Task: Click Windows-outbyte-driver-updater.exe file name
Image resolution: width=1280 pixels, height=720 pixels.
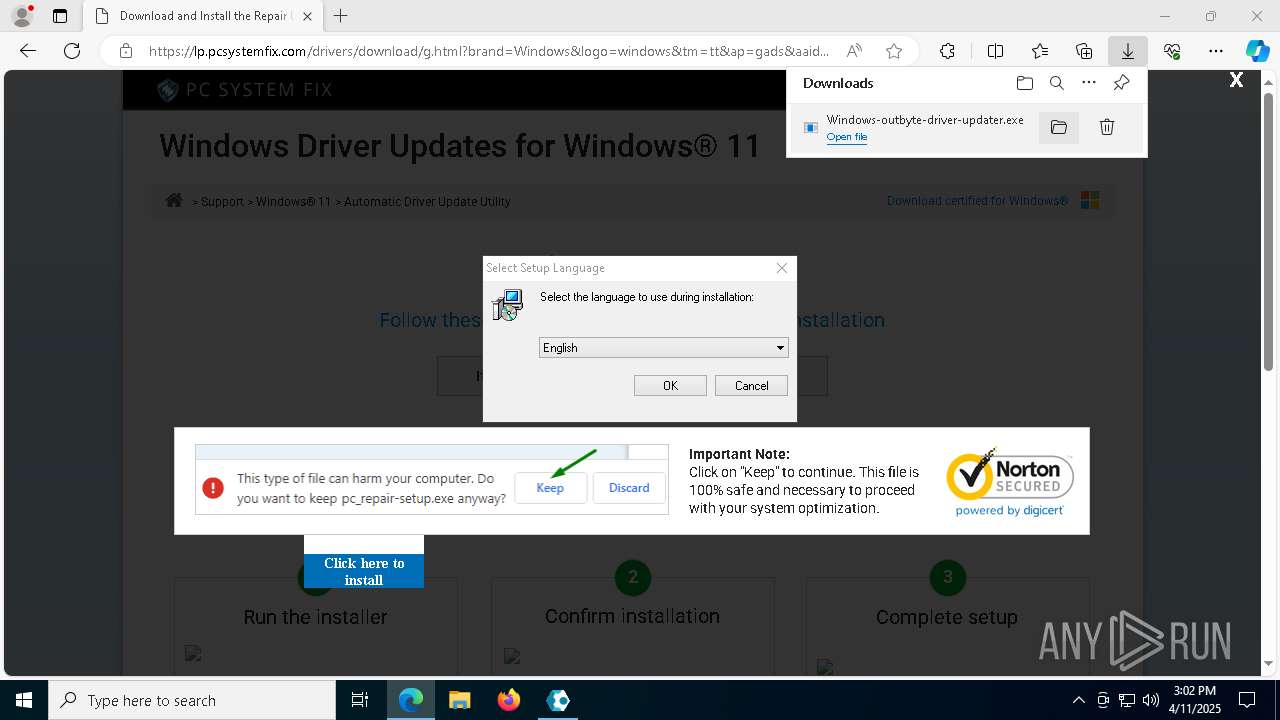Action: click(x=925, y=120)
